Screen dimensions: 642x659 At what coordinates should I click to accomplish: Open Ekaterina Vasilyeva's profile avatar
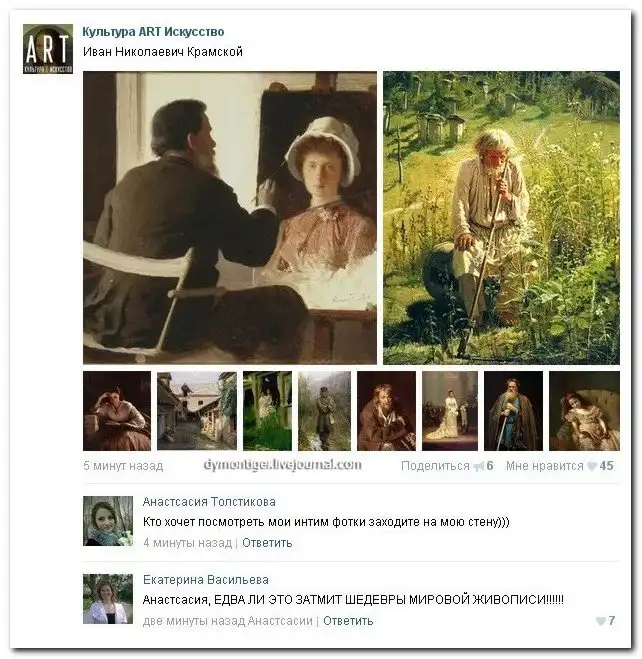click(x=107, y=598)
